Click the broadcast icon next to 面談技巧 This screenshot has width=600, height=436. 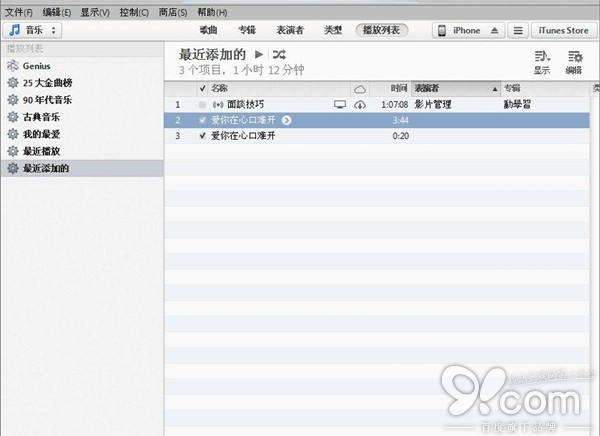[218, 105]
